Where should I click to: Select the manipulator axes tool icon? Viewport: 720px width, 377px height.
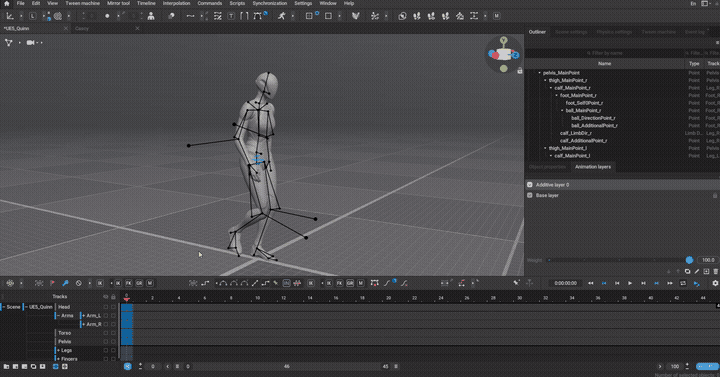click(10, 16)
